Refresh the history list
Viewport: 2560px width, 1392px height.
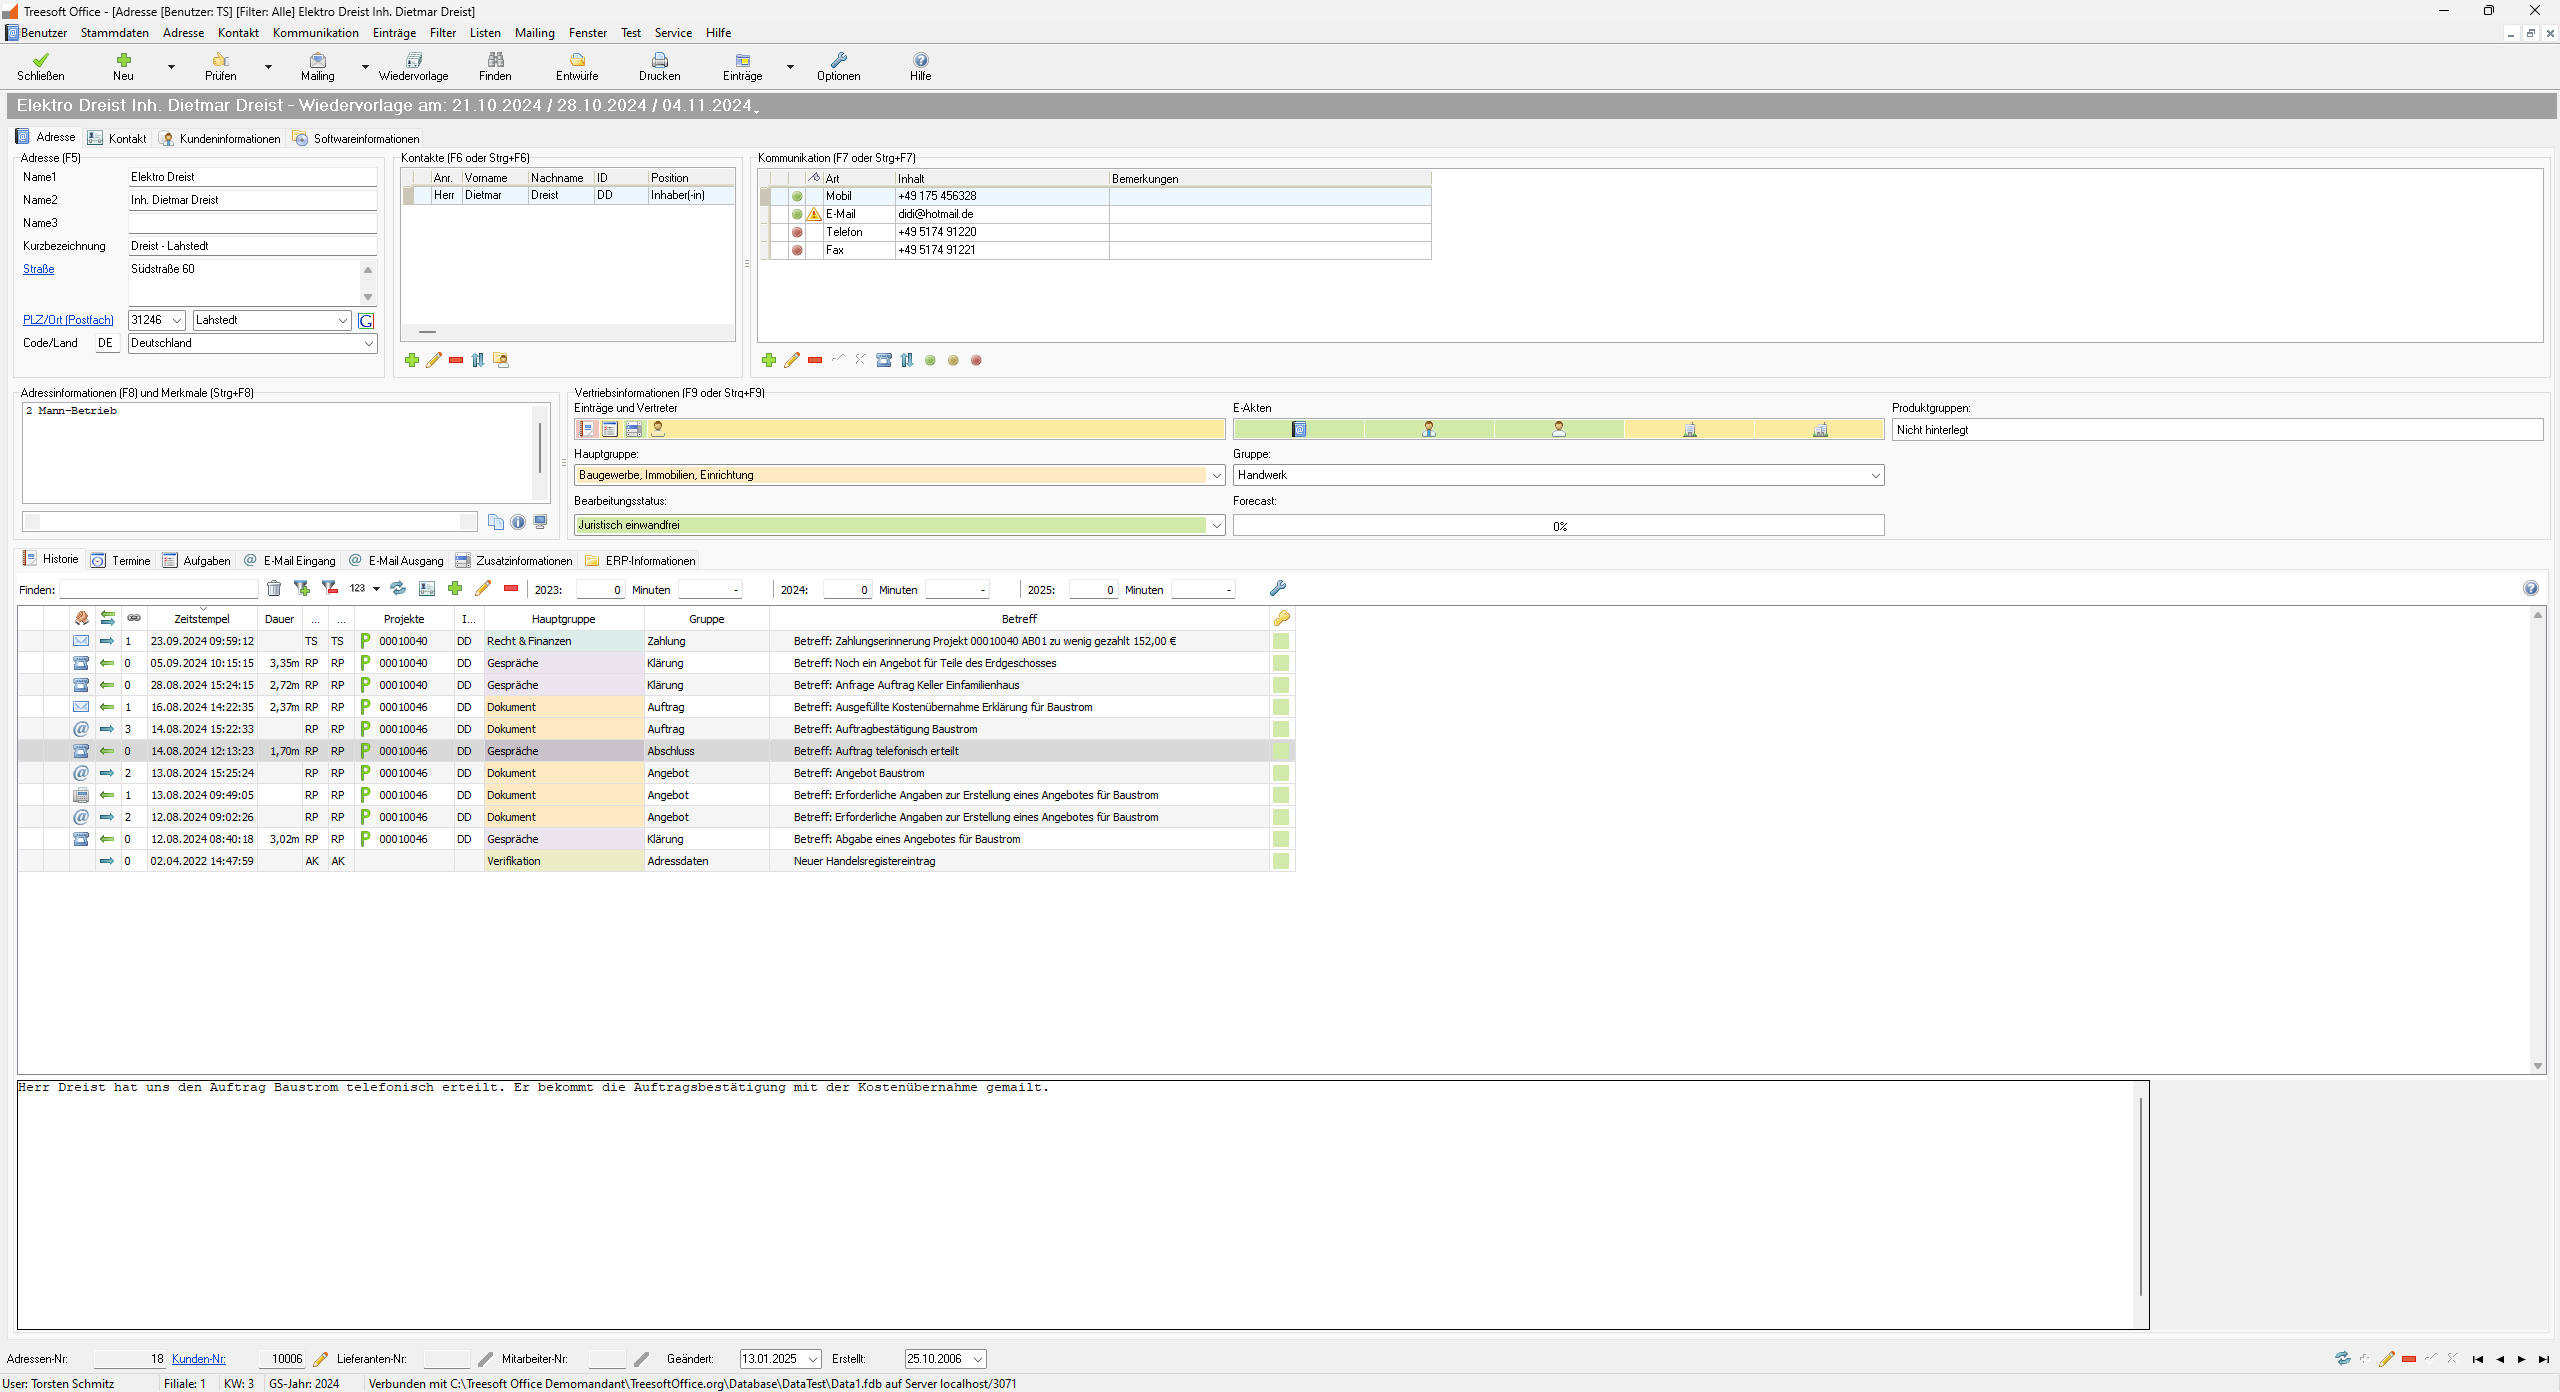tap(398, 589)
